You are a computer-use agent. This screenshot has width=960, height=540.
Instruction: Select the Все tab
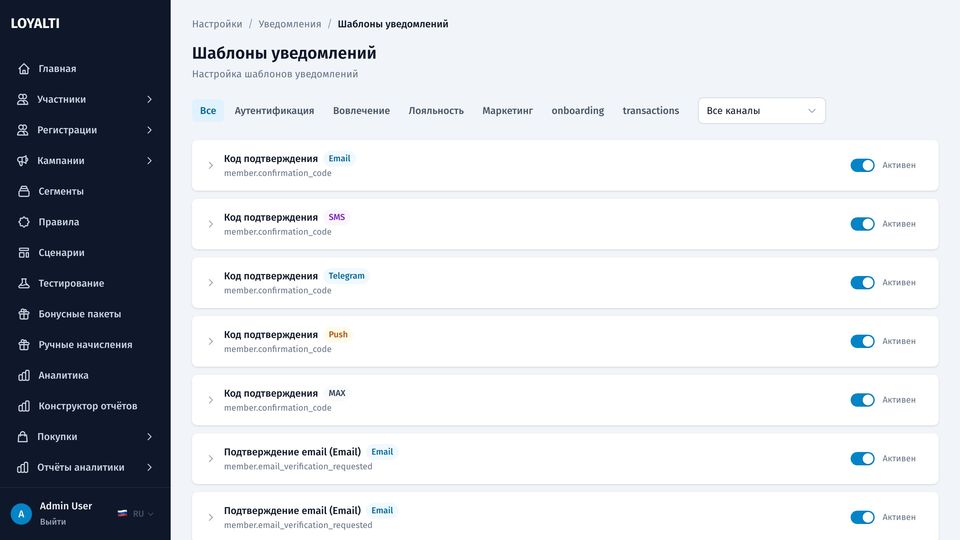coord(208,111)
